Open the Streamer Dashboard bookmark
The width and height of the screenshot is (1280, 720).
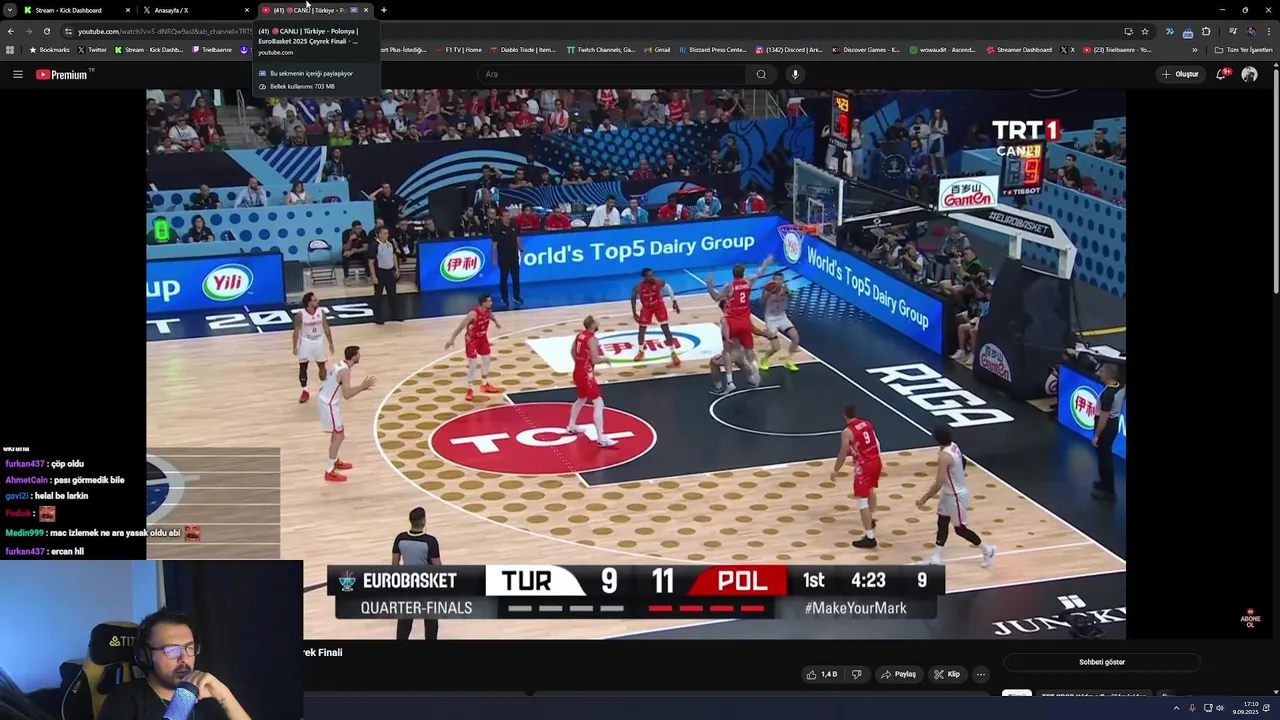coord(1019,49)
